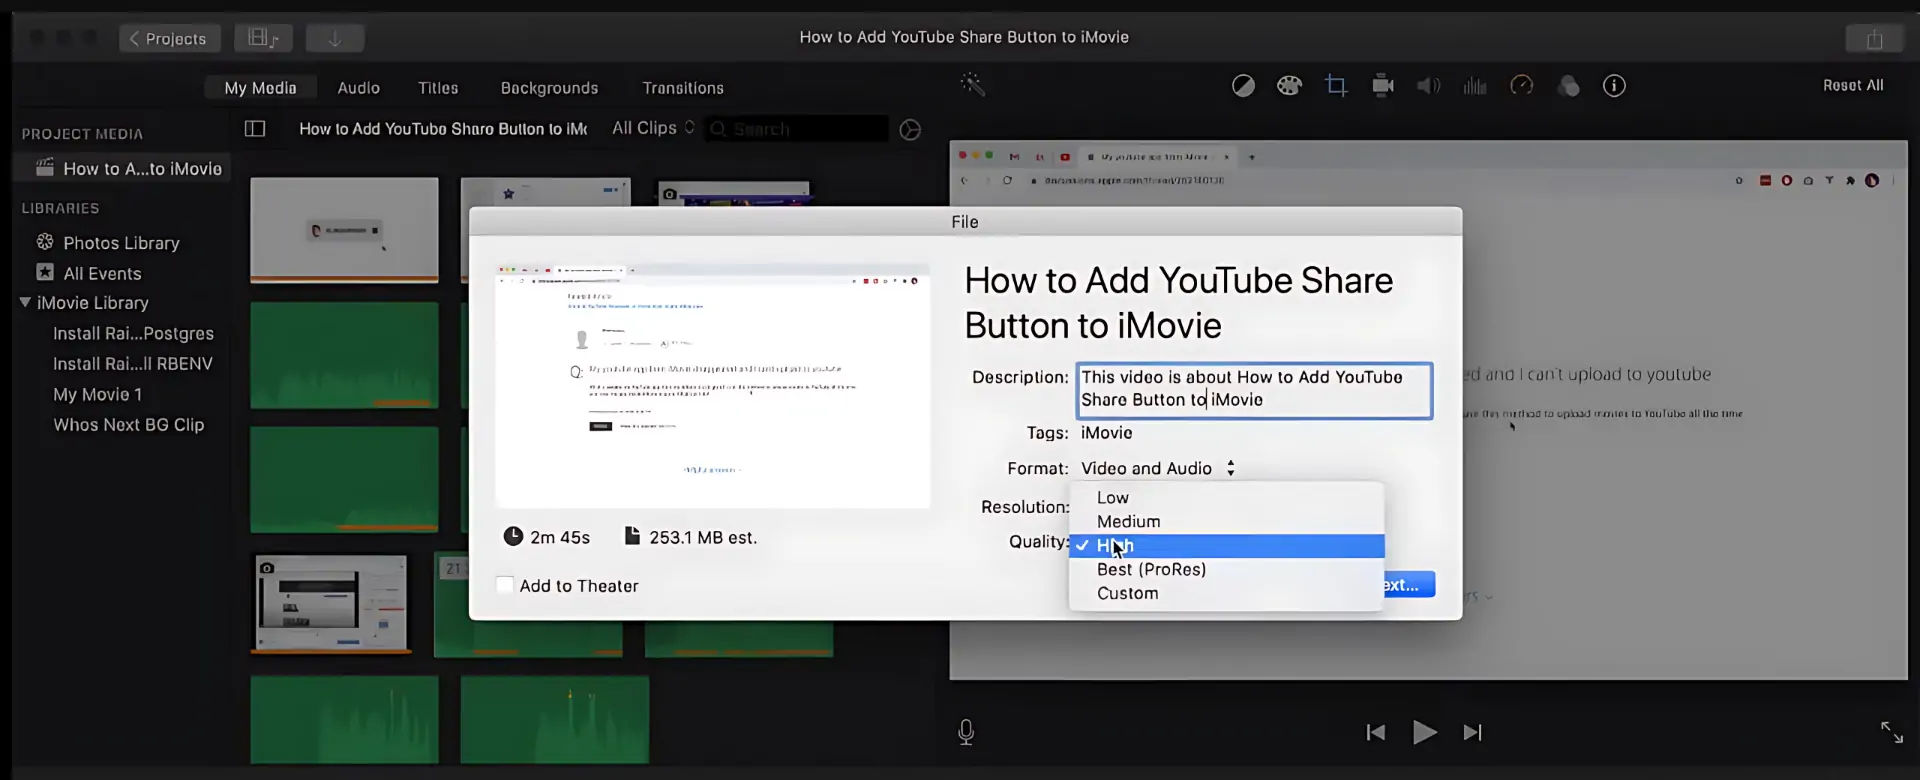Choose Best (ProRes) quality option
The image size is (1920, 780).
[1151, 569]
